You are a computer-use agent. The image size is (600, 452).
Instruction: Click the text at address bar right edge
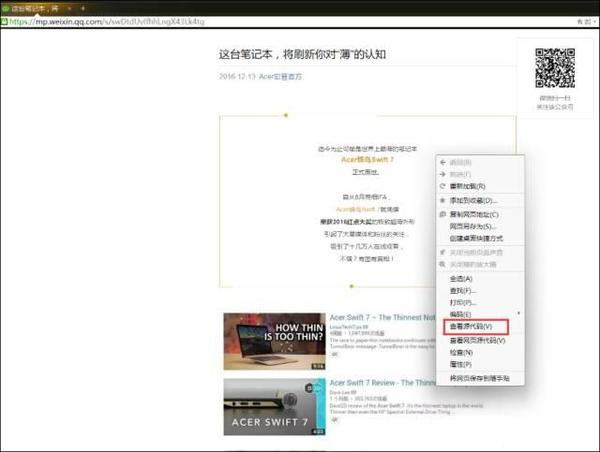tap(586, 22)
